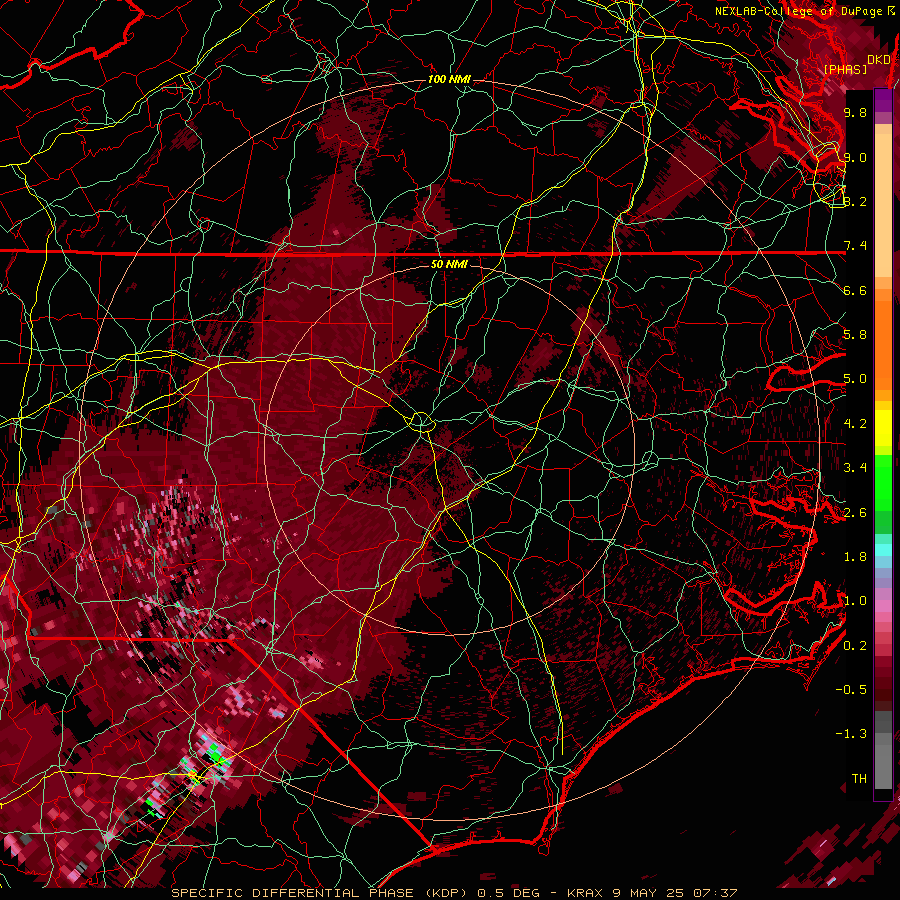Pick the pink color bar segment beside 1.0
900x900 pixels.
coord(883,606)
